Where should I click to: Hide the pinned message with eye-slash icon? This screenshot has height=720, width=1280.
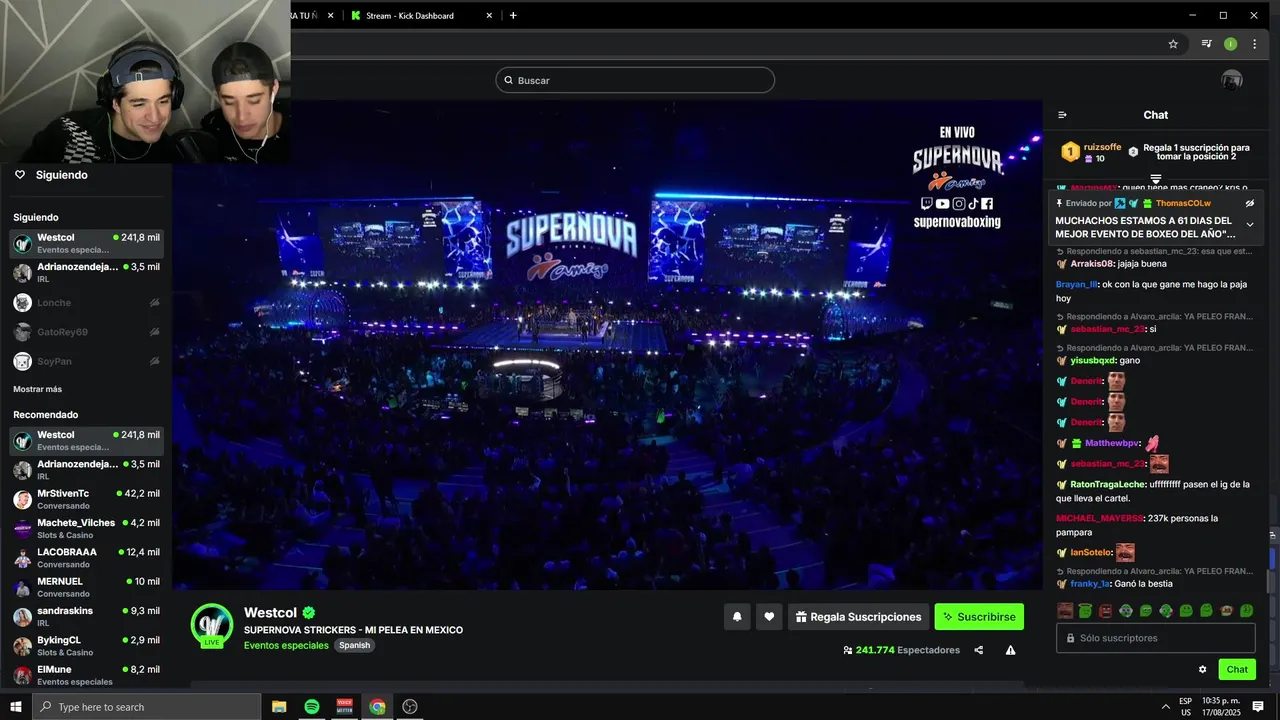click(x=1249, y=203)
